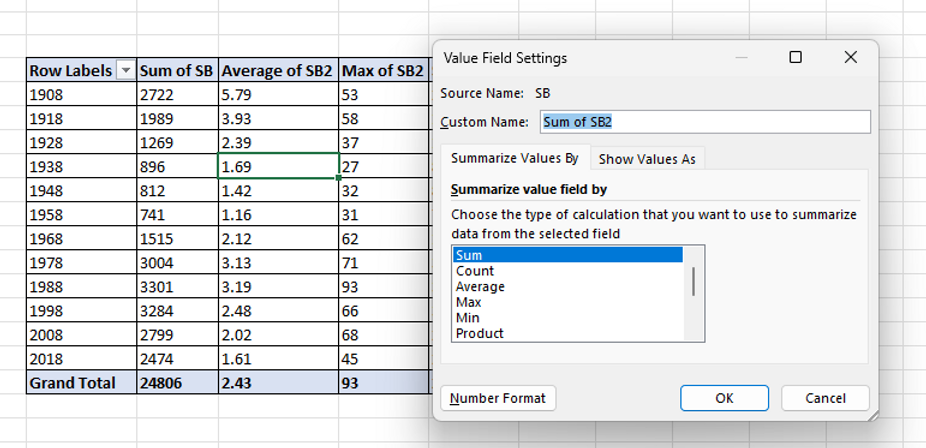The width and height of the screenshot is (926, 448).
Task: Select Sum in the calculation list
Action: tap(469, 256)
